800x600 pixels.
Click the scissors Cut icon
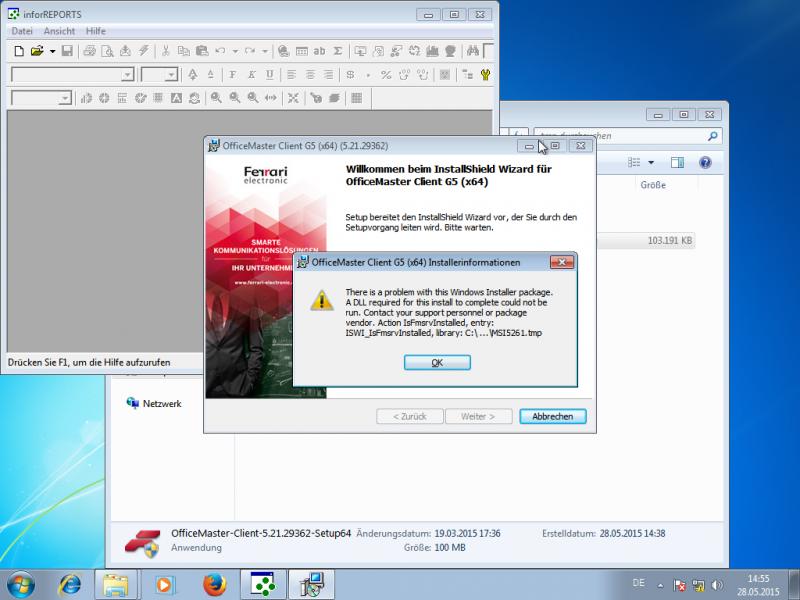pyautogui.click(x=166, y=50)
